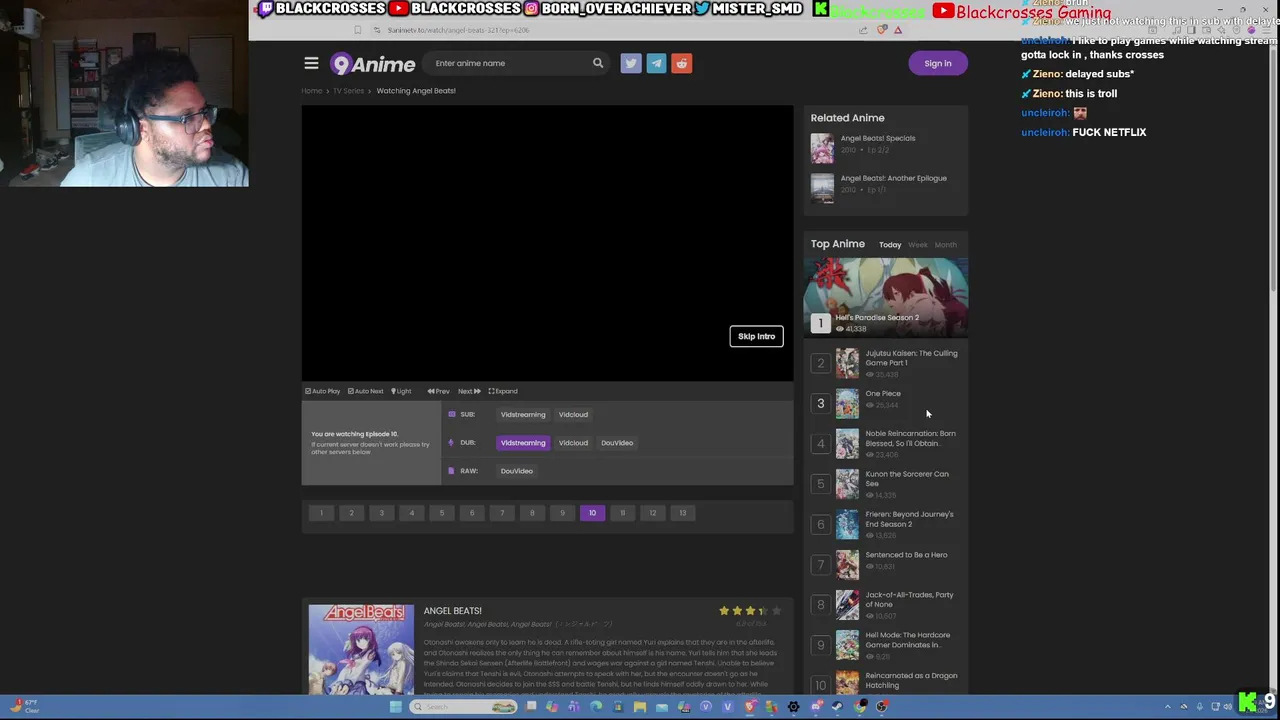
Task: Click the search magnifier icon
Action: click(x=598, y=63)
